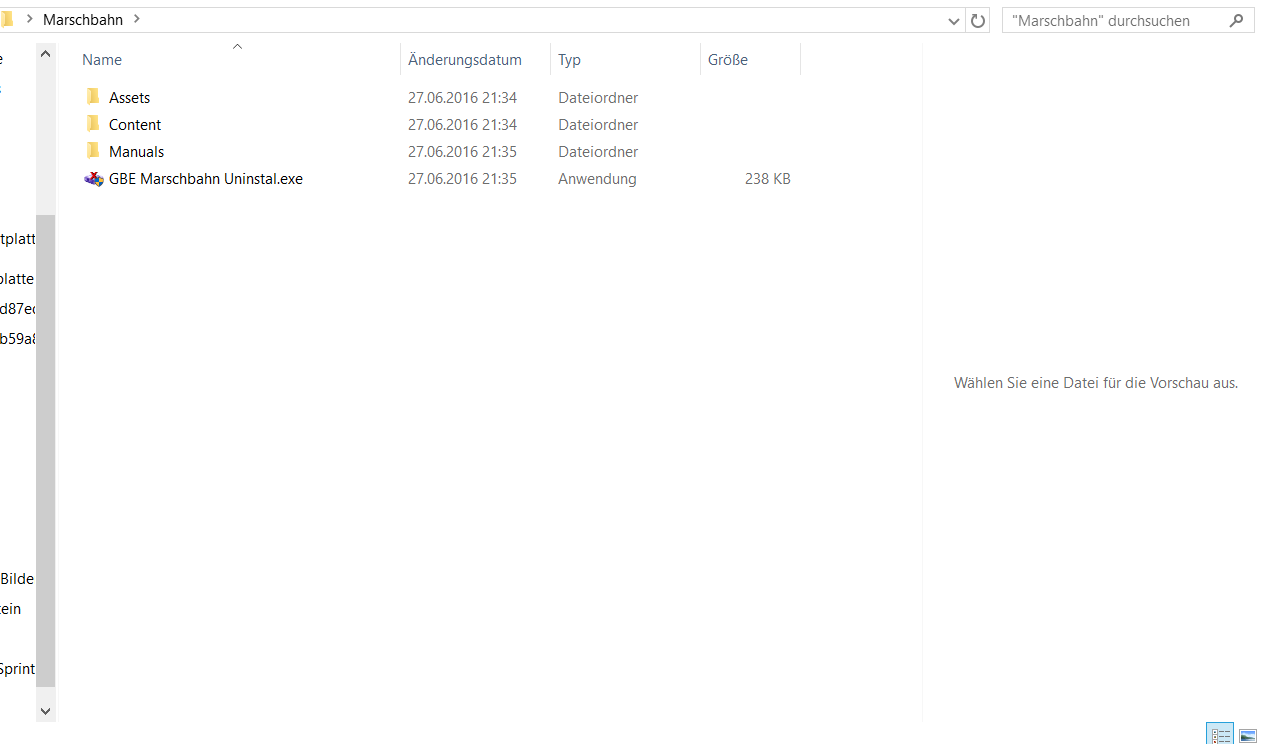
Task: Click the GBE Marschbahn Uninstal.exe application icon
Action: (x=94, y=179)
